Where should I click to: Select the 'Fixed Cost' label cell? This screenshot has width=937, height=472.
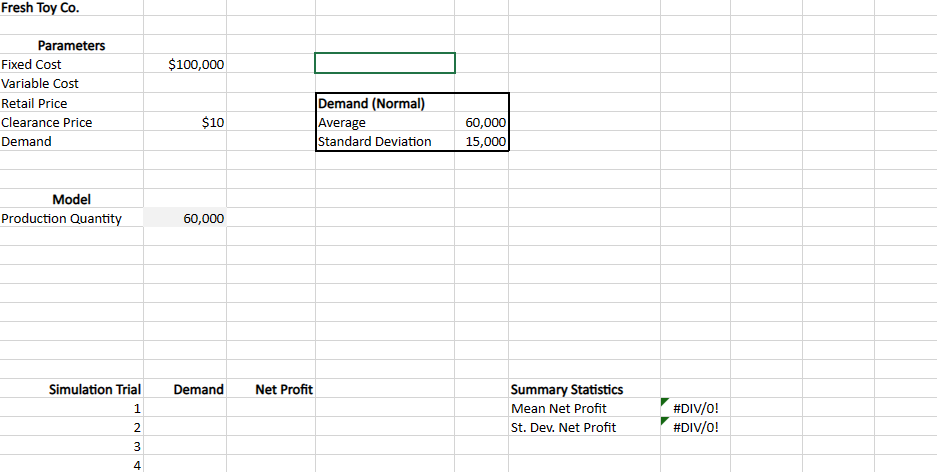click(72, 64)
